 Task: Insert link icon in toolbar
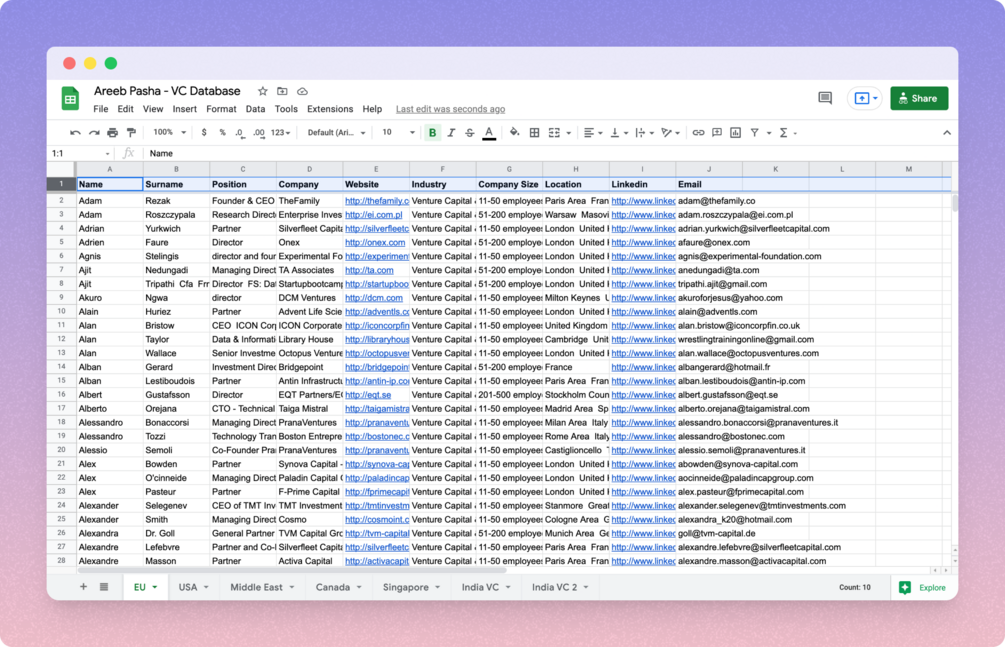(x=699, y=133)
